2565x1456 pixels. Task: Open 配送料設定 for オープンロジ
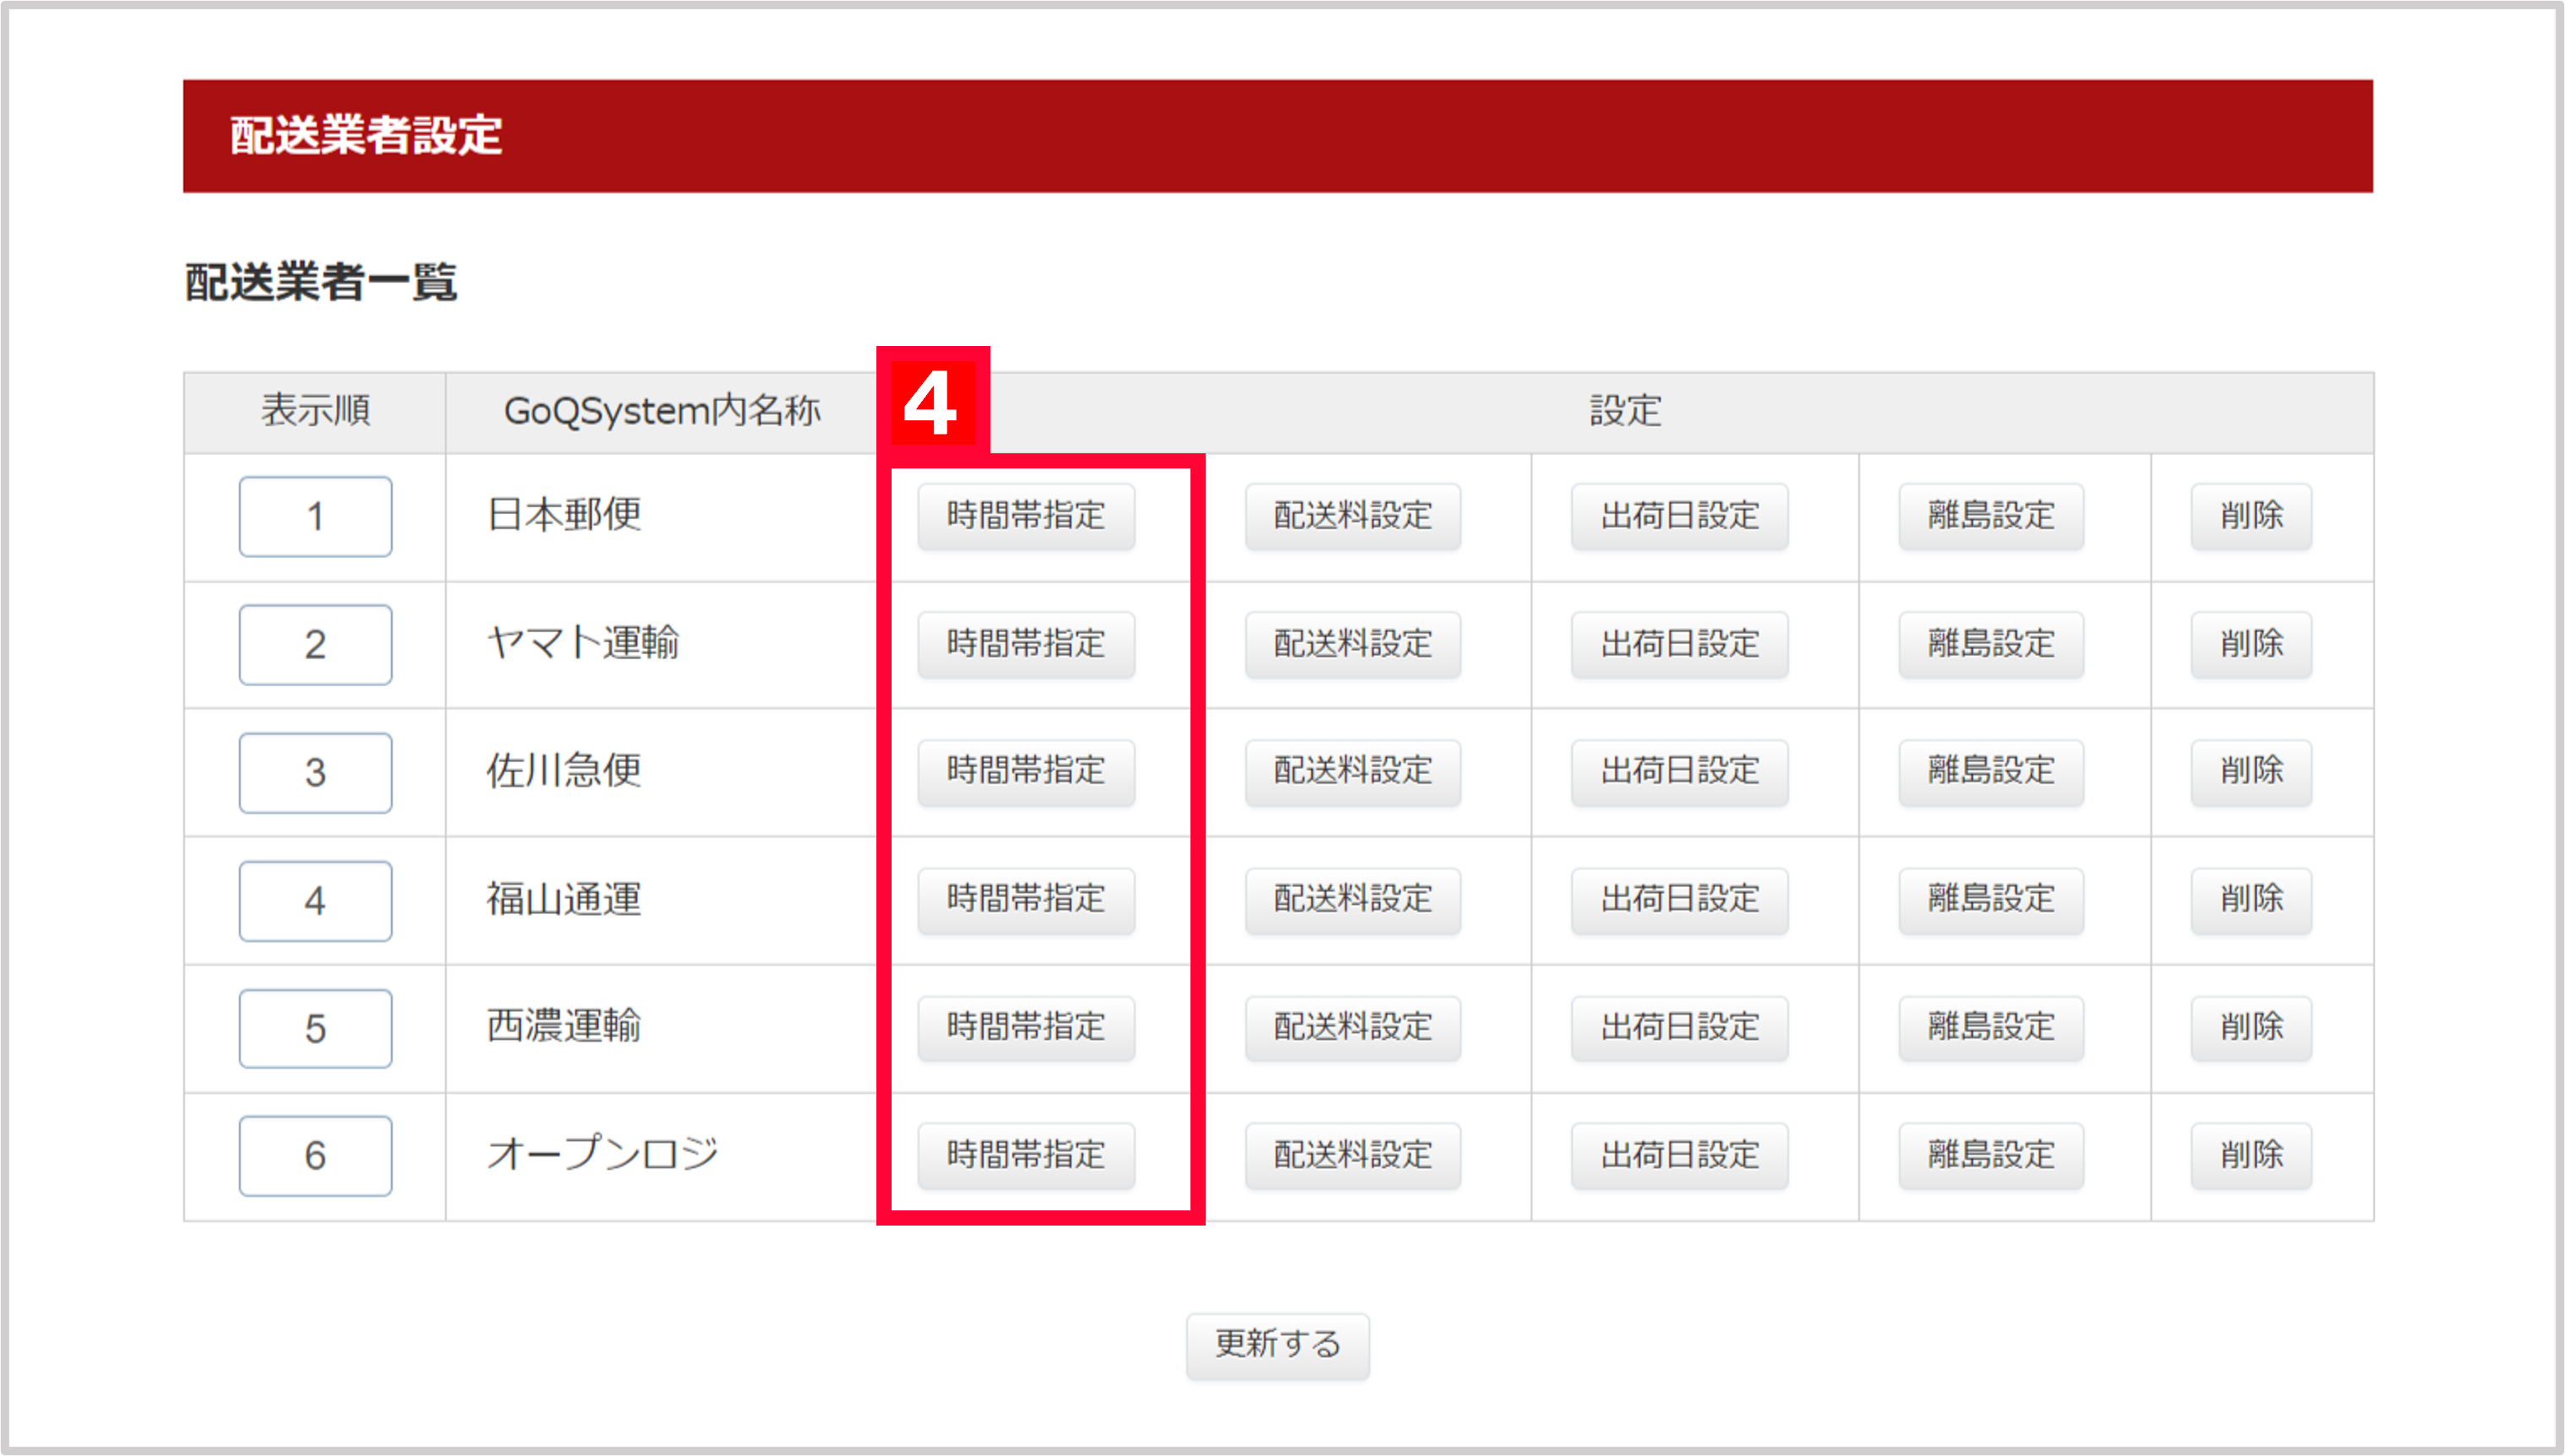1353,1156
